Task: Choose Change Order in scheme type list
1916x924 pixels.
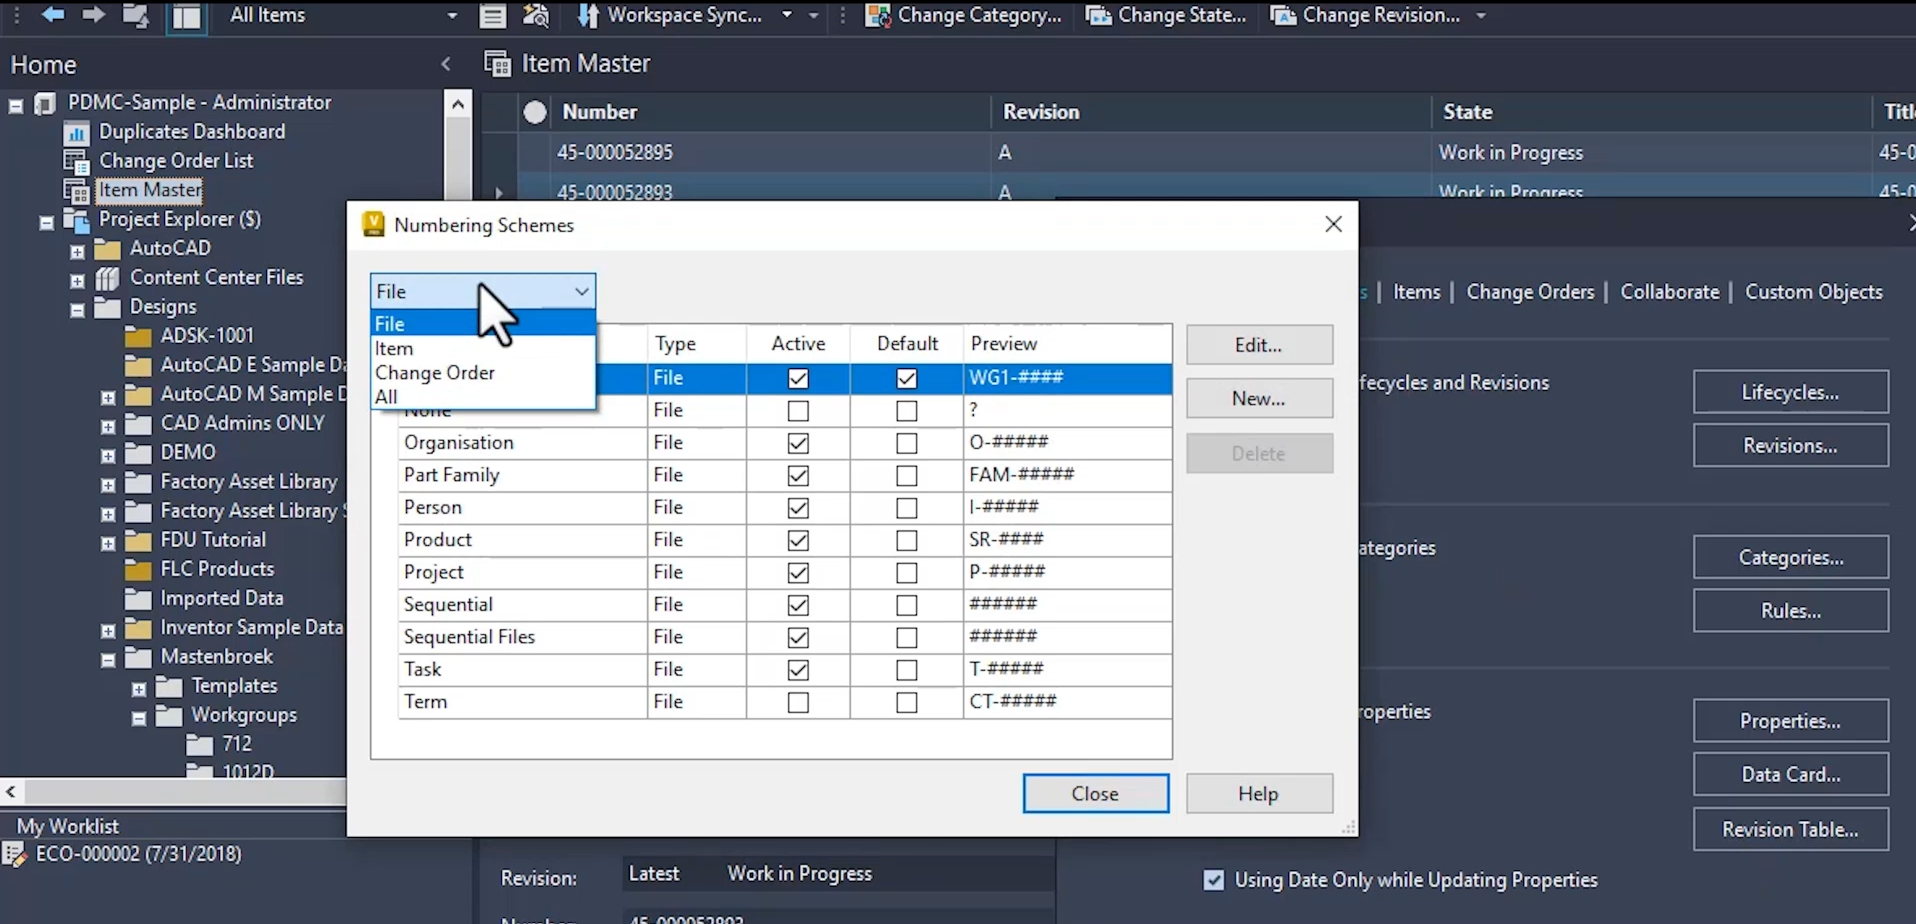Action: tap(483, 372)
